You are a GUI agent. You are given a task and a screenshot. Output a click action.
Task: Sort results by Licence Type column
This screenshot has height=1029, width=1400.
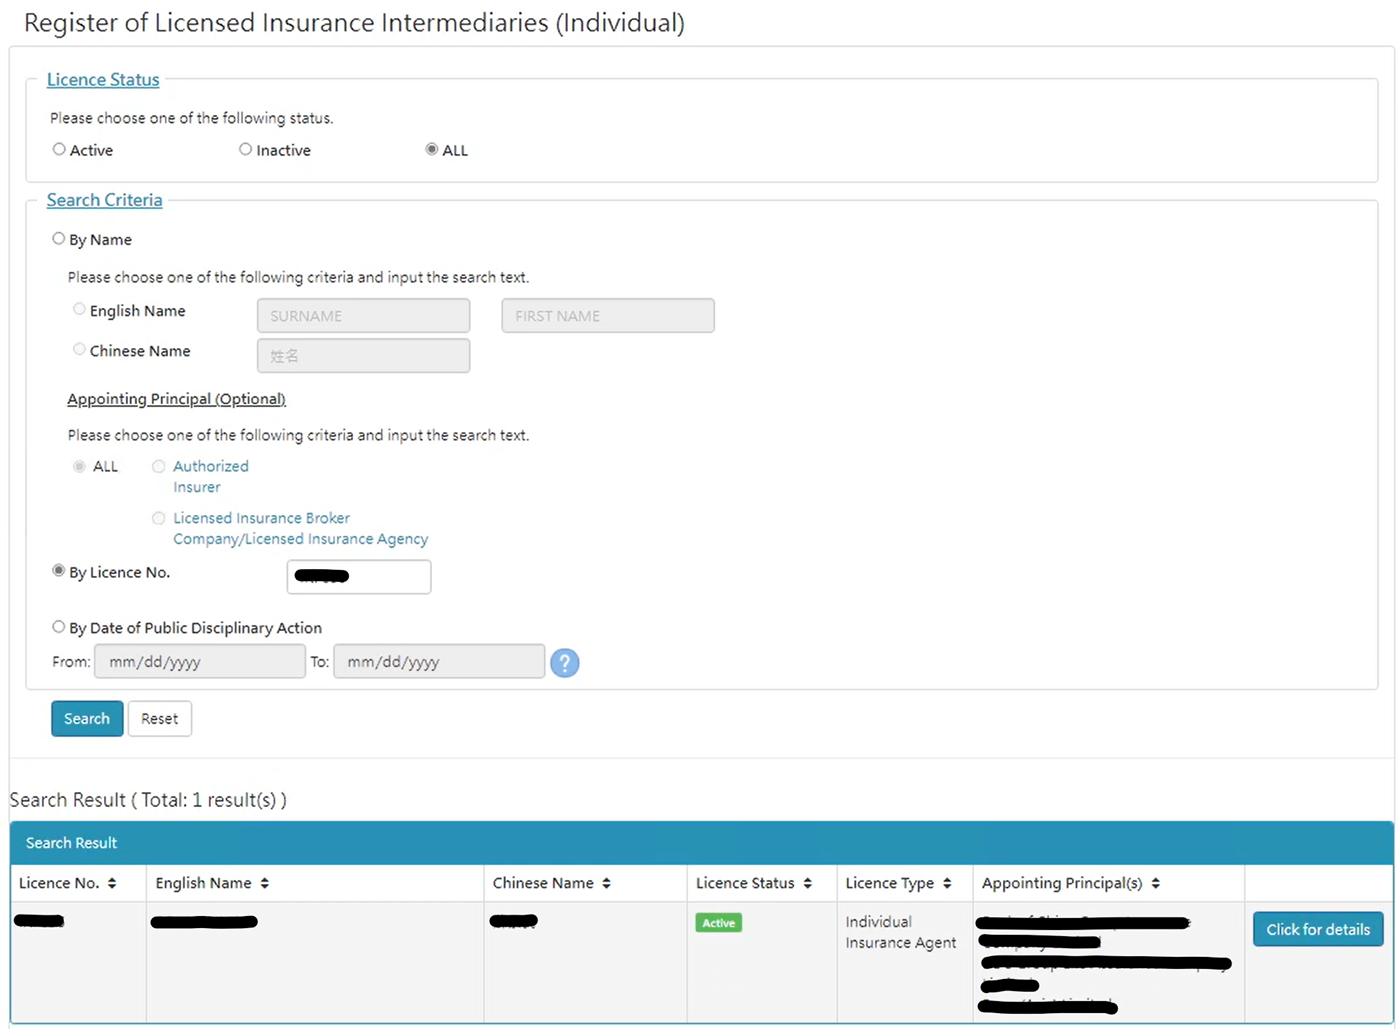pos(947,883)
